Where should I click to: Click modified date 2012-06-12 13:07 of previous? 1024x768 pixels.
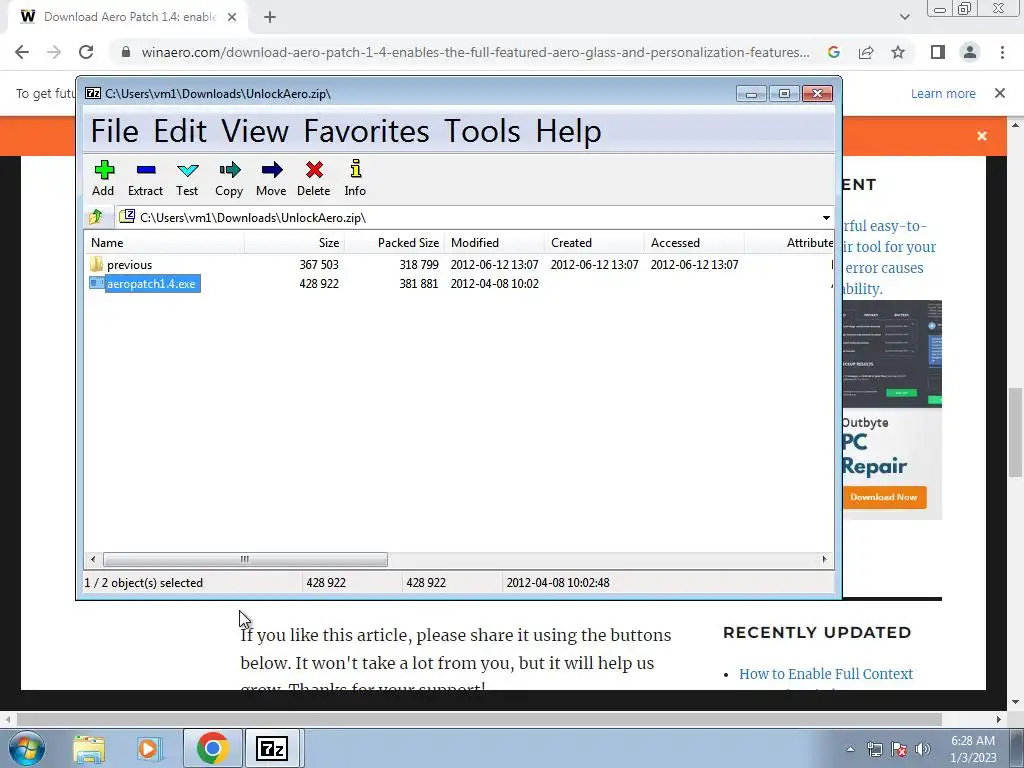point(494,264)
